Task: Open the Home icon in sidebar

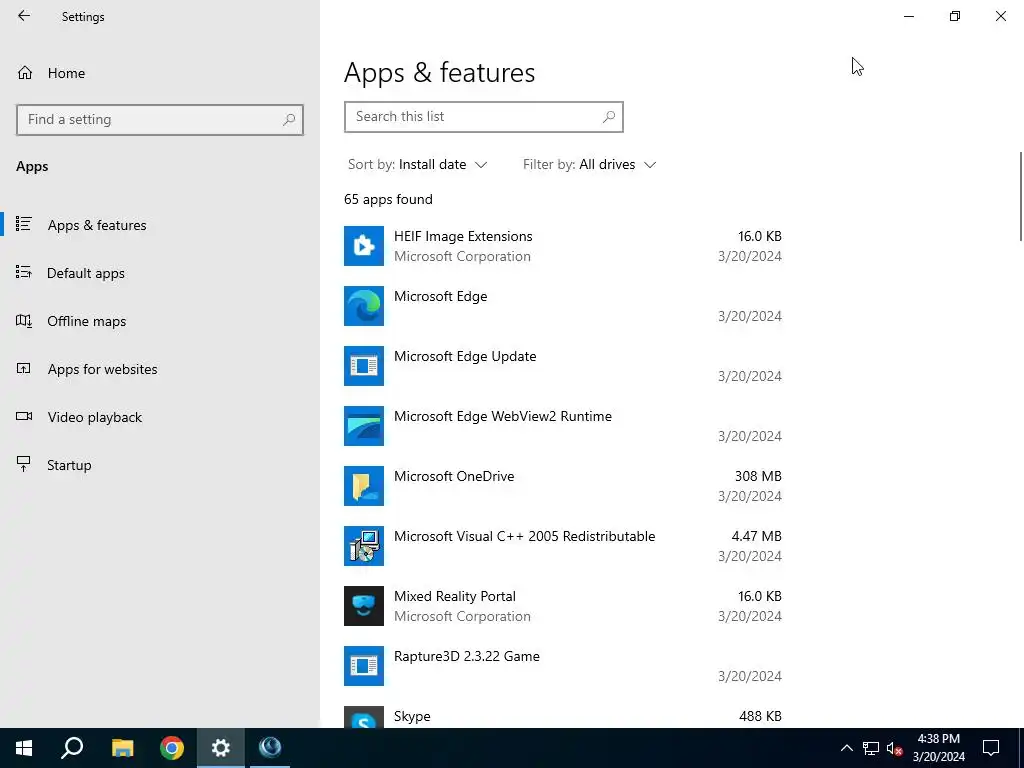Action: pos(25,72)
